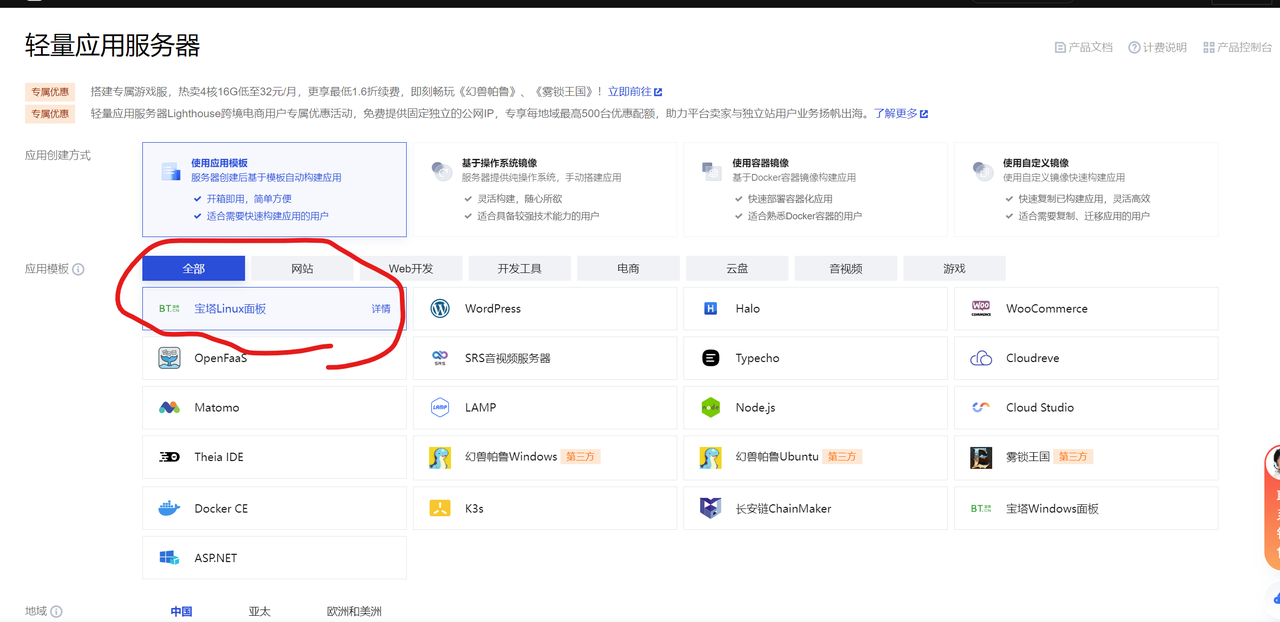Show the 开发工具 template tab
The image size is (1280, 622).
click(x=520, y=268)
